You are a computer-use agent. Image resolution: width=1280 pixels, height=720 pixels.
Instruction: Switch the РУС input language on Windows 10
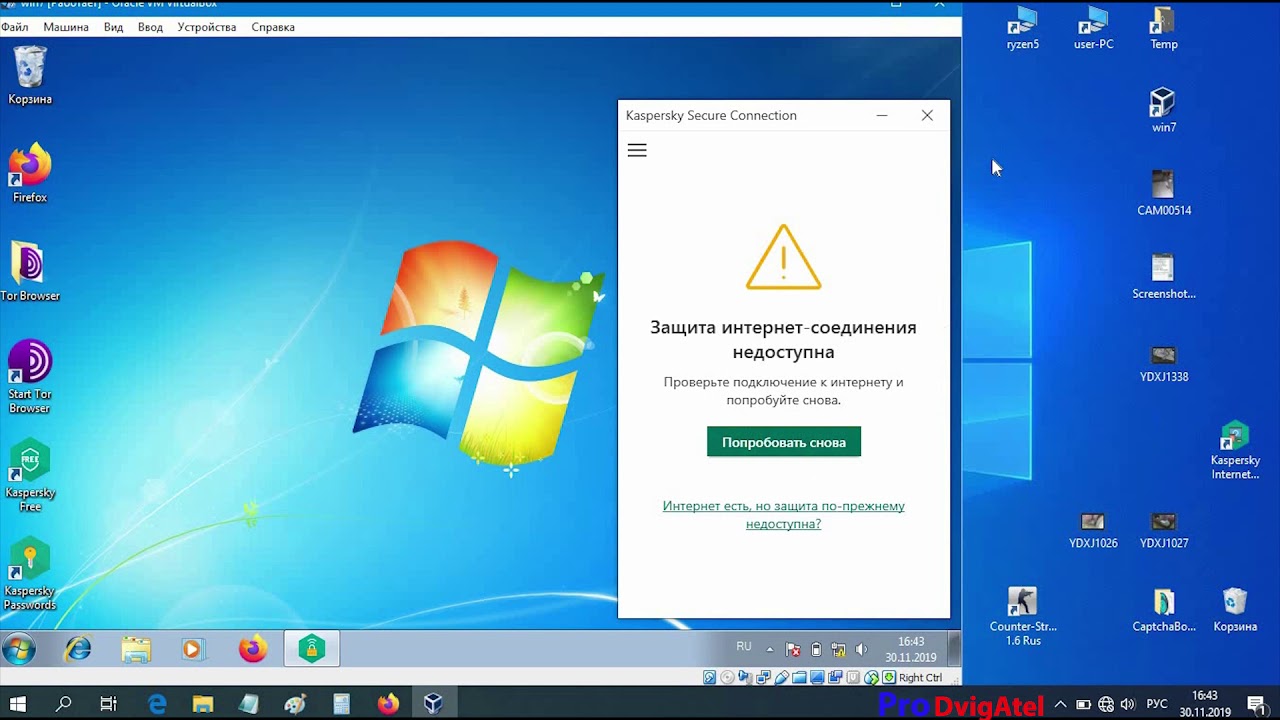pos(1156,704)
